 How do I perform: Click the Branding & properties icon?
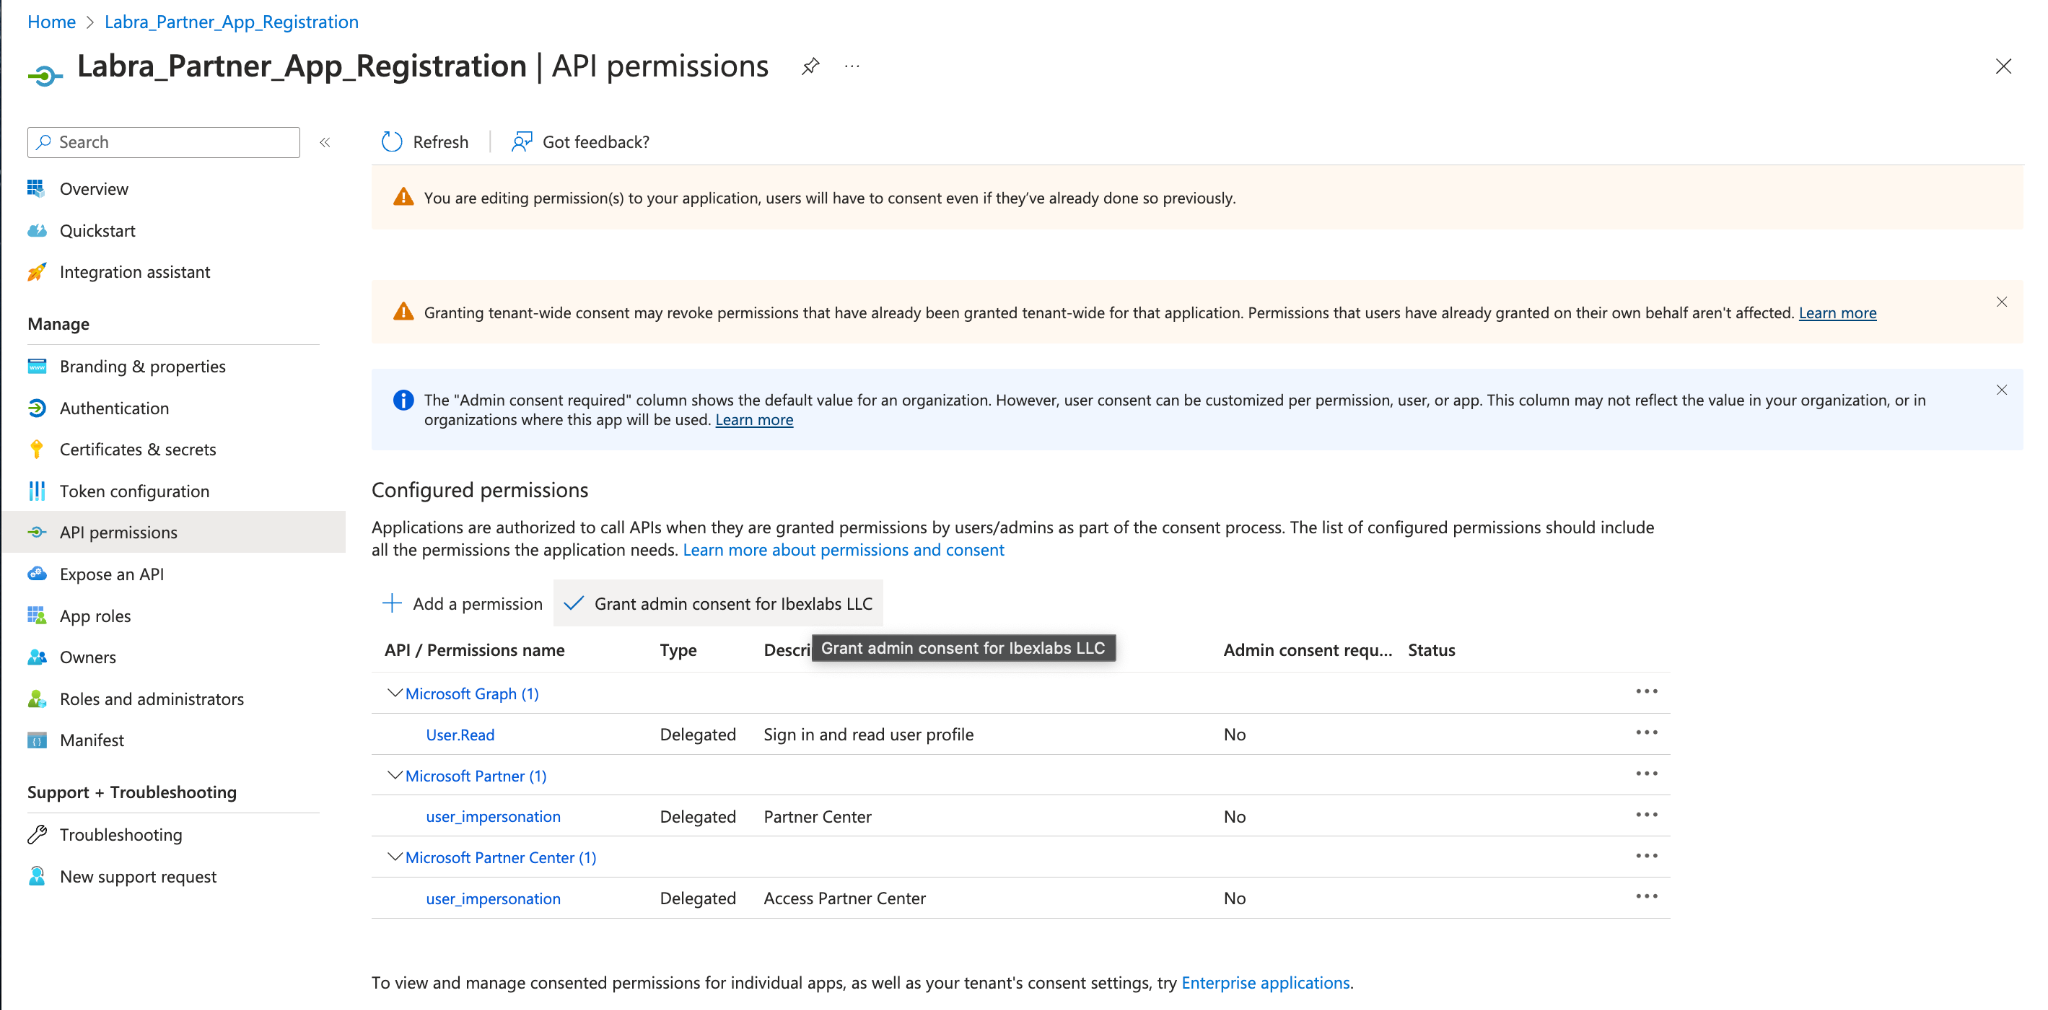click(x=37, y=366)
